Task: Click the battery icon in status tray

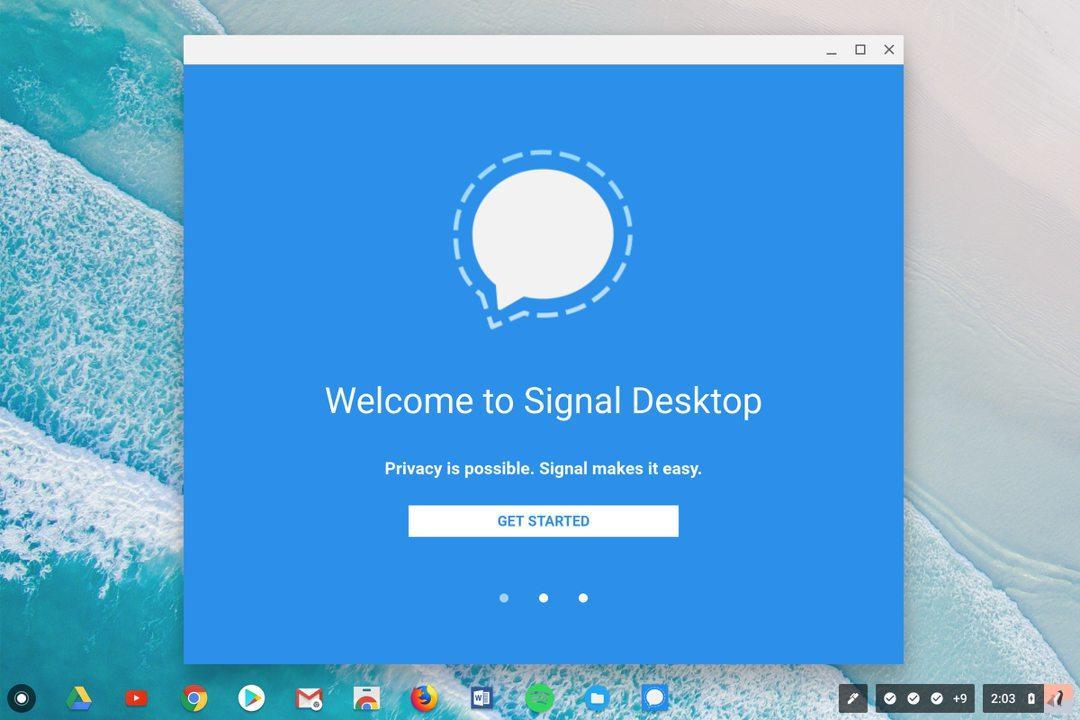Action: [1031, 699]
